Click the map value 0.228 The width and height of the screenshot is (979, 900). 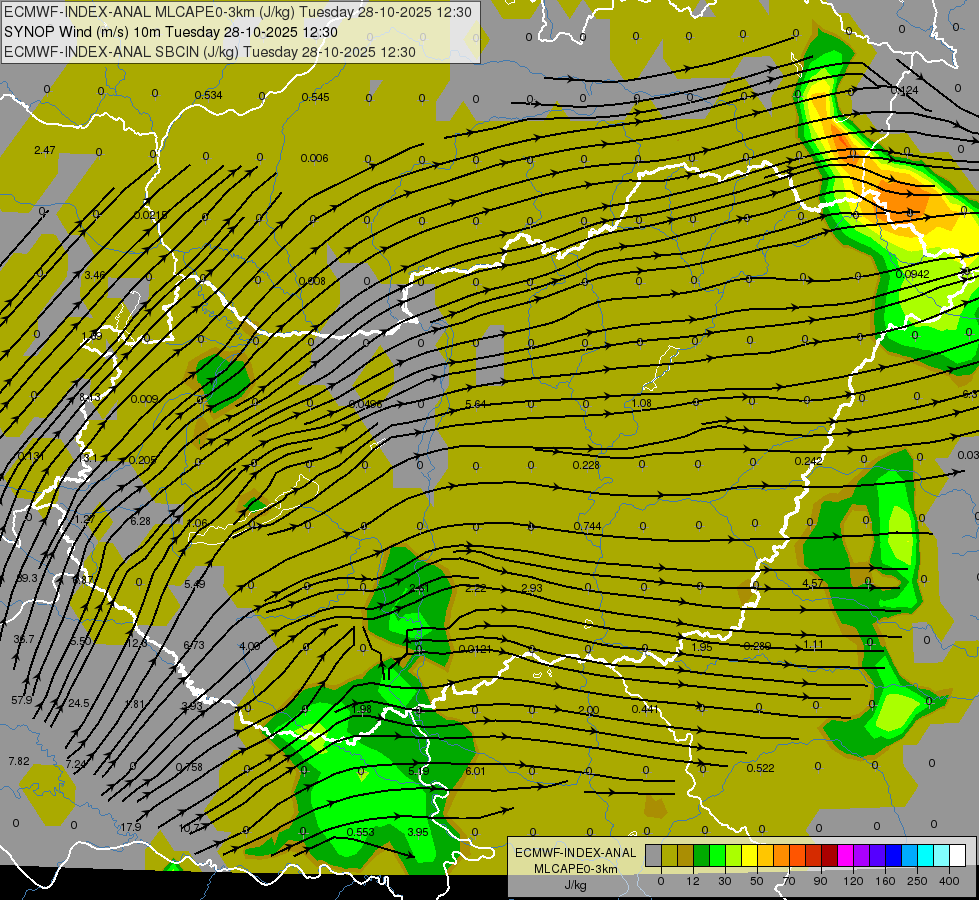586,465
